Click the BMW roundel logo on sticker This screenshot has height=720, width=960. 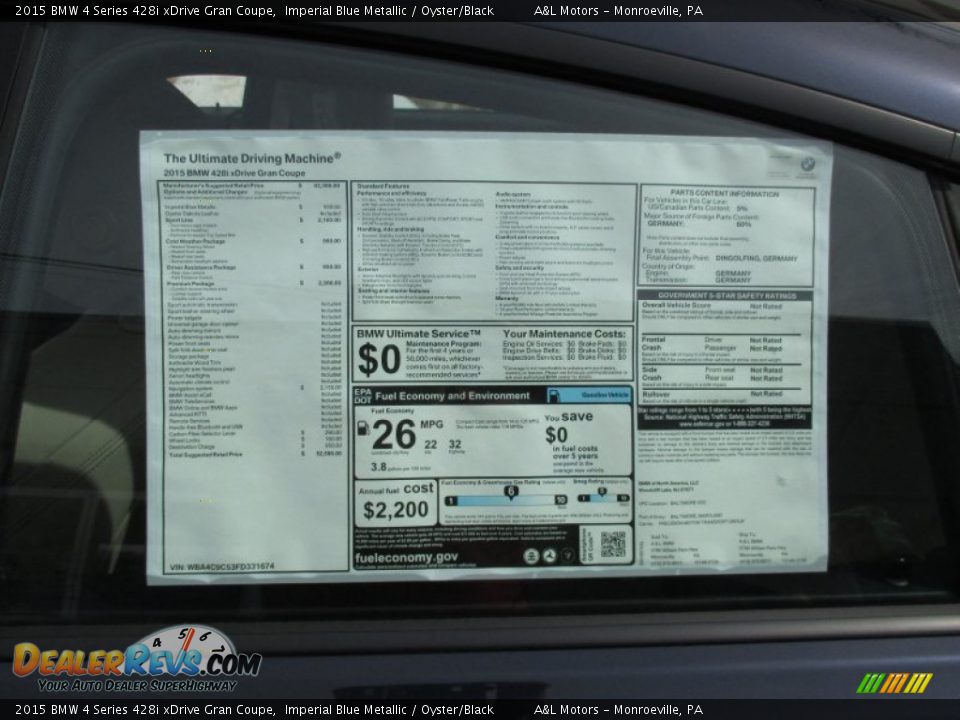pyautogui.click(x=806, y=164)
